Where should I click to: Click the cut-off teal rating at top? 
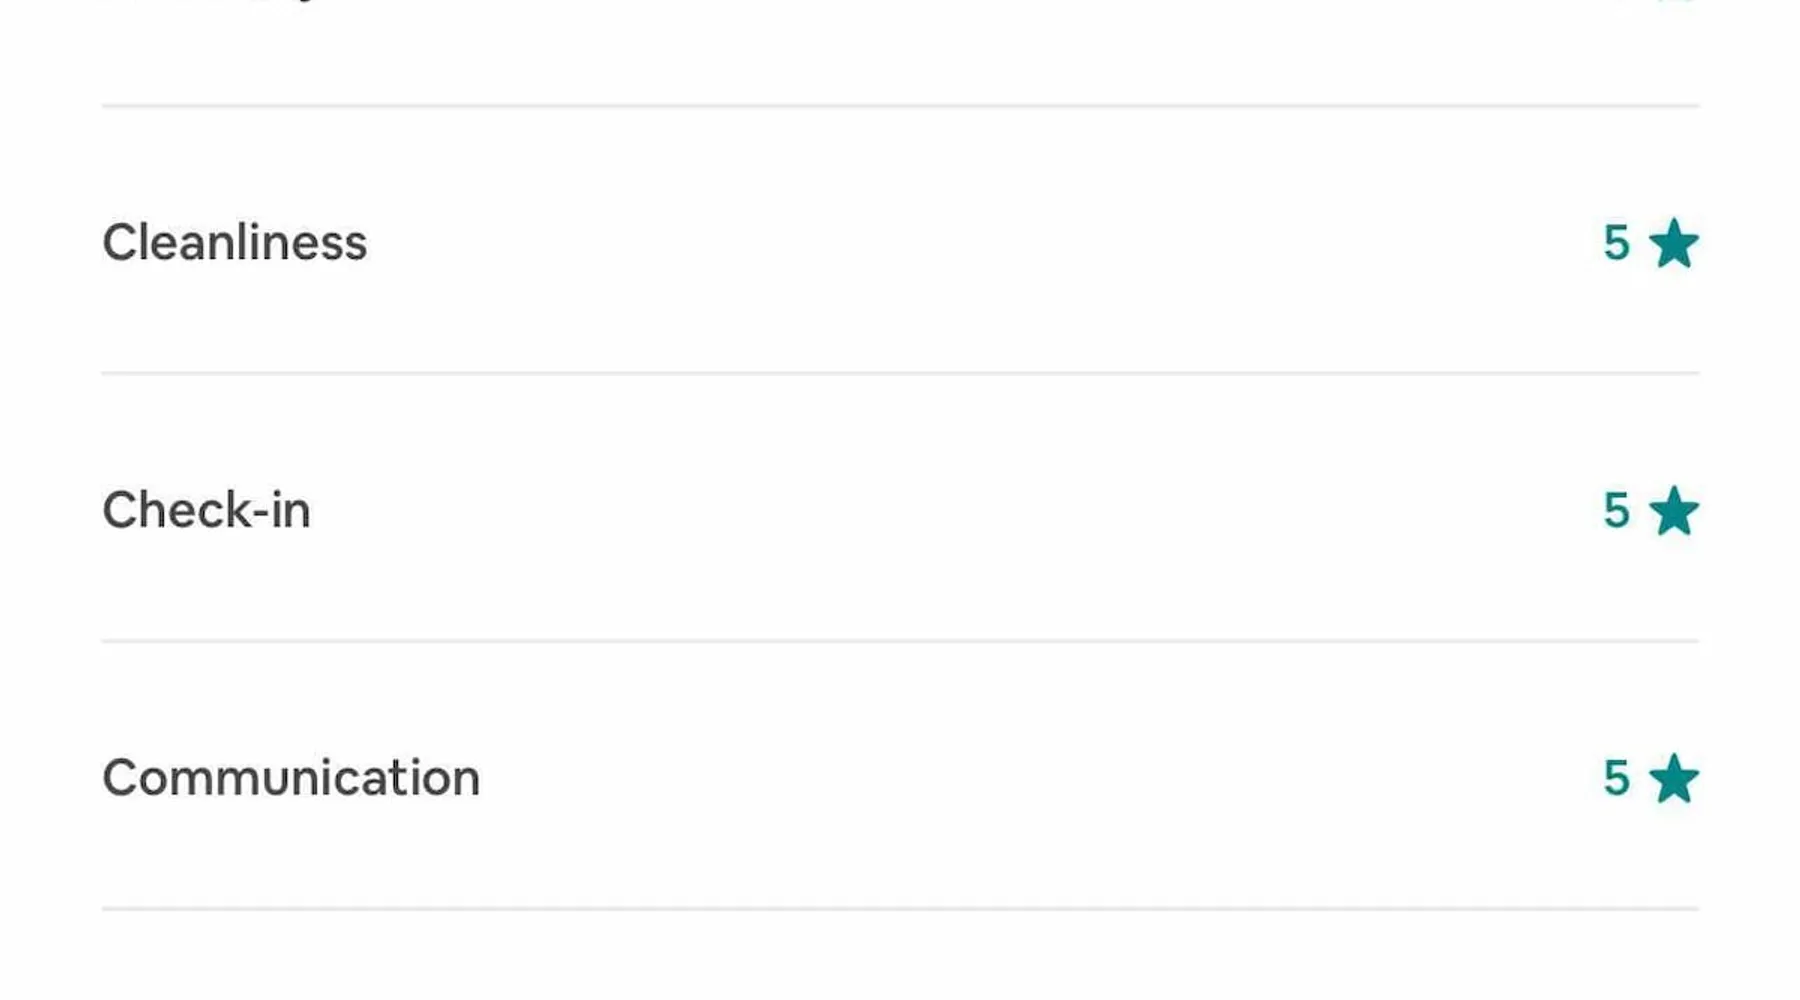(1670, 3)
